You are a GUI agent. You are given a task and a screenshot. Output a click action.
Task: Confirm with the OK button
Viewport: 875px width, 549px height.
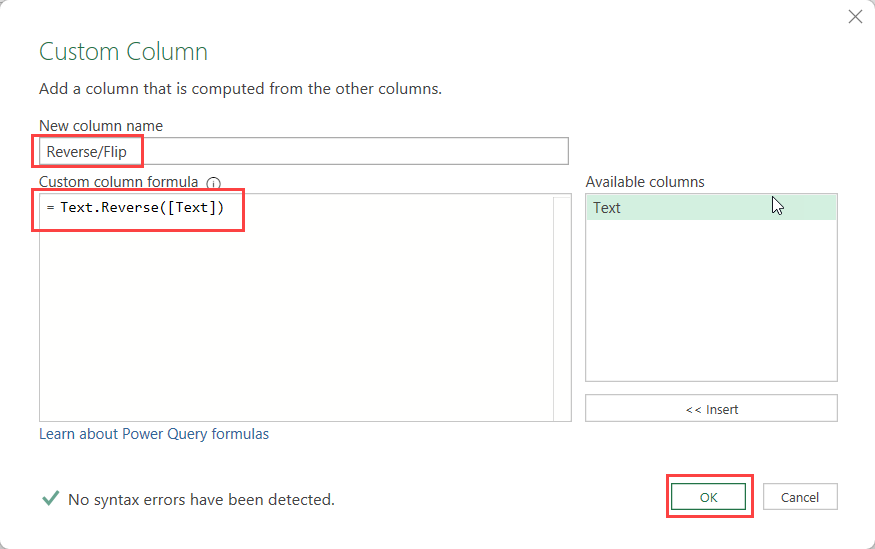click(708, 497)
